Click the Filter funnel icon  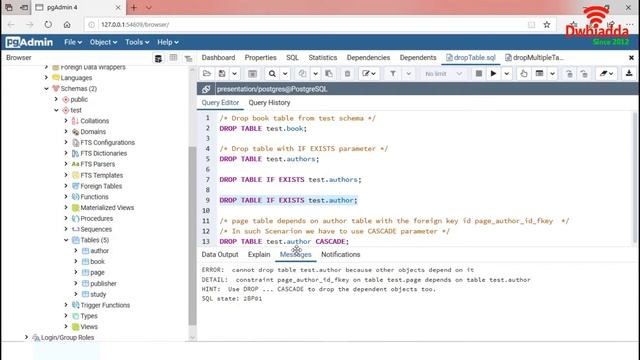[x=393, y=73]
